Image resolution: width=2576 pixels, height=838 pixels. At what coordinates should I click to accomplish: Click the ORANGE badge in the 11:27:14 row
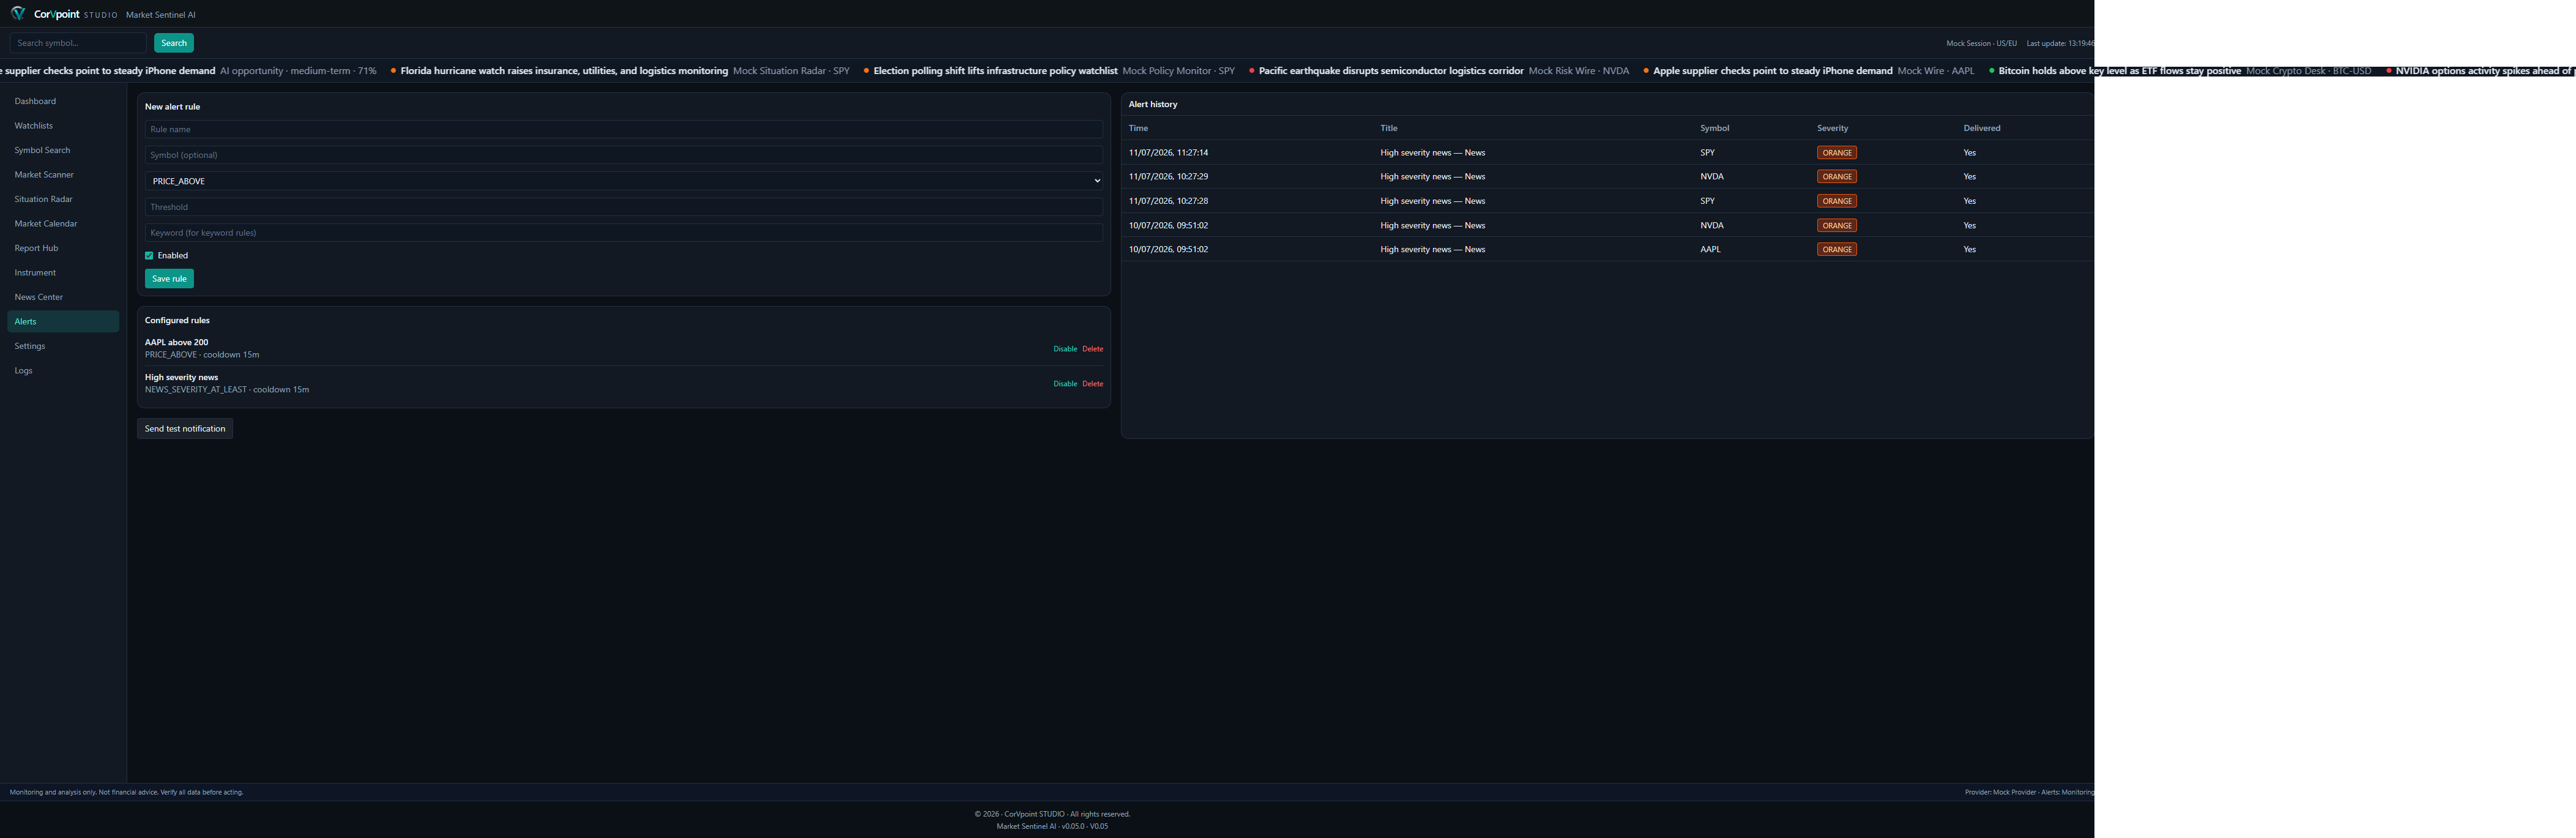pyautogui.click(x=1837, y=153)
